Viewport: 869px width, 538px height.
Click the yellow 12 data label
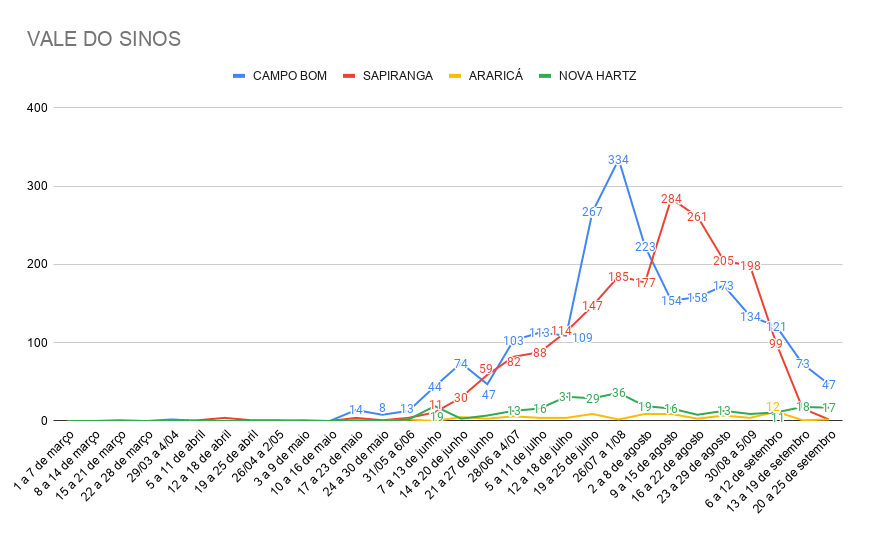coord(773,407)
